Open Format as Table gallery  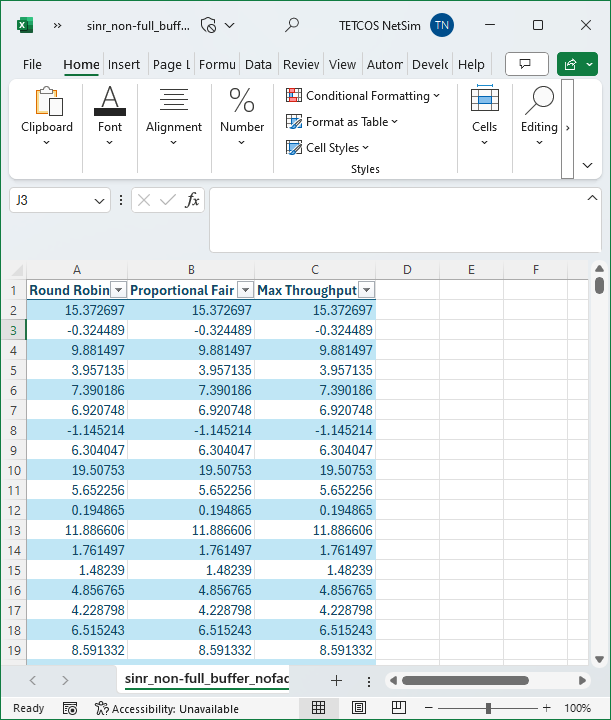click(342, 122)
